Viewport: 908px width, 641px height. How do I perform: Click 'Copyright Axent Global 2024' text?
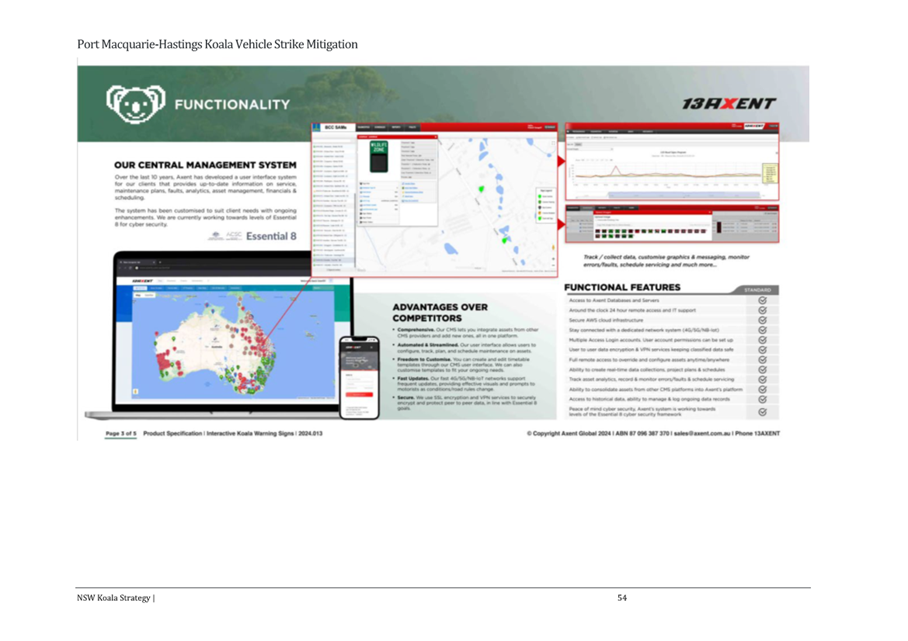(569, 433)
